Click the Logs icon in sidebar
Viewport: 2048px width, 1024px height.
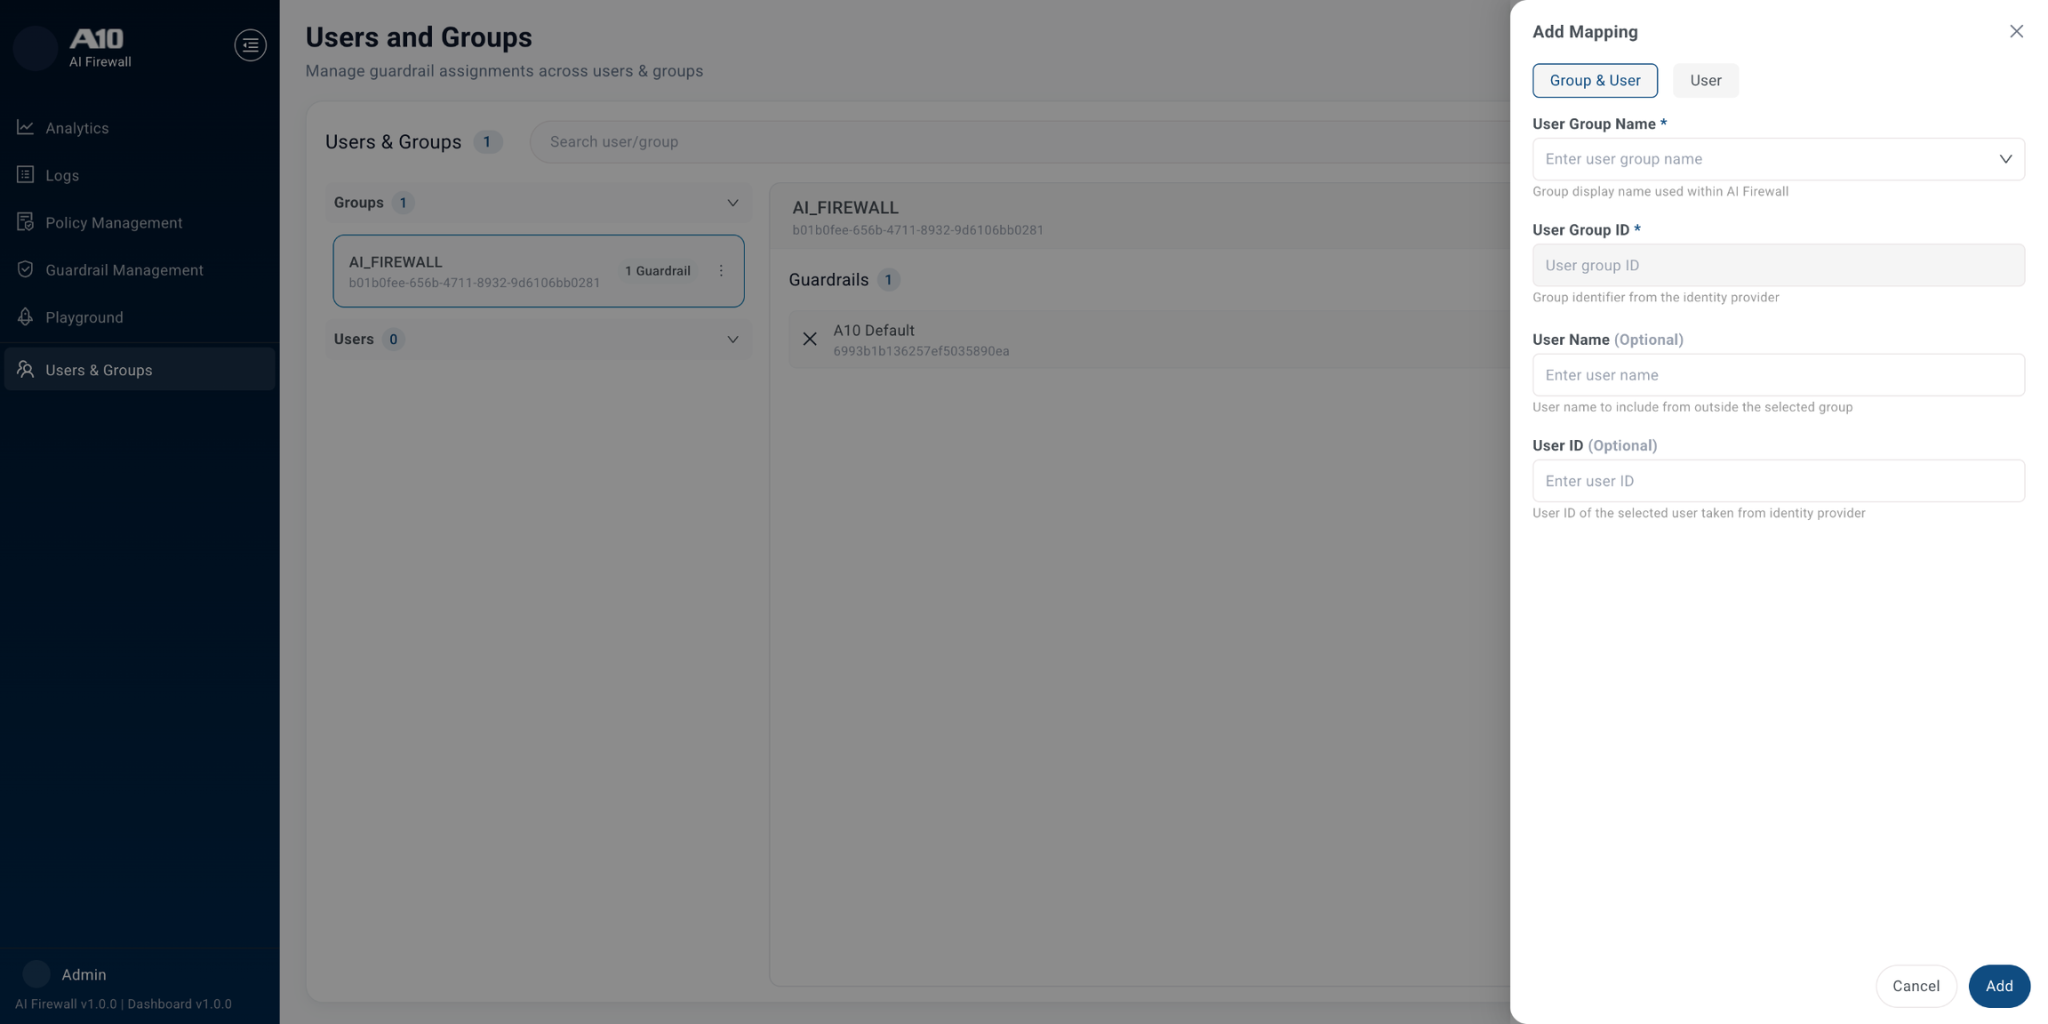point(25,175)
